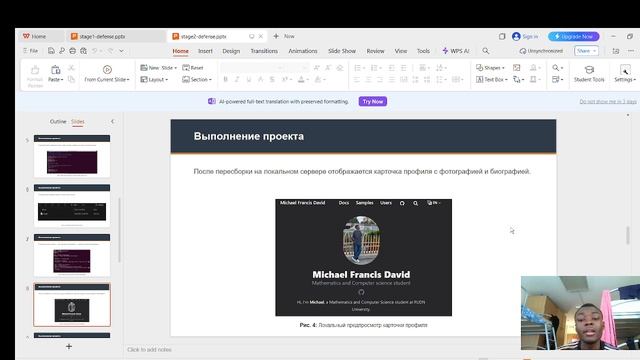Open the Transitions ribbon tab
The image size is (640, 360).
point(264,51)
